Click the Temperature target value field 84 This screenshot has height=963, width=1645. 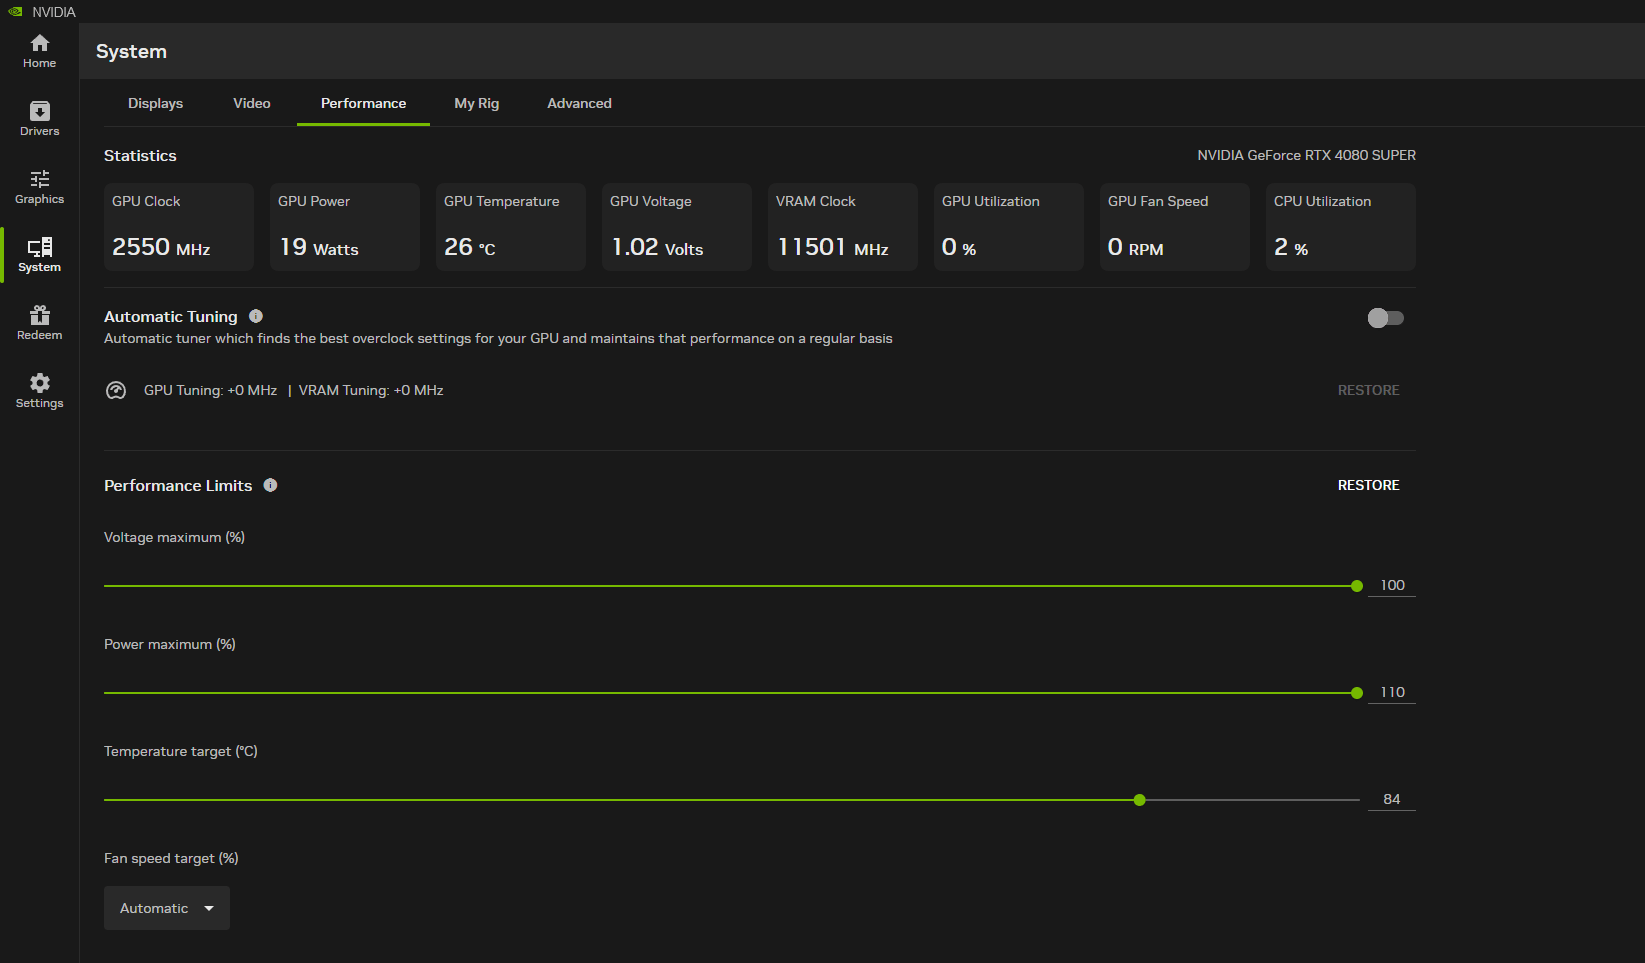click(1392, 799)
